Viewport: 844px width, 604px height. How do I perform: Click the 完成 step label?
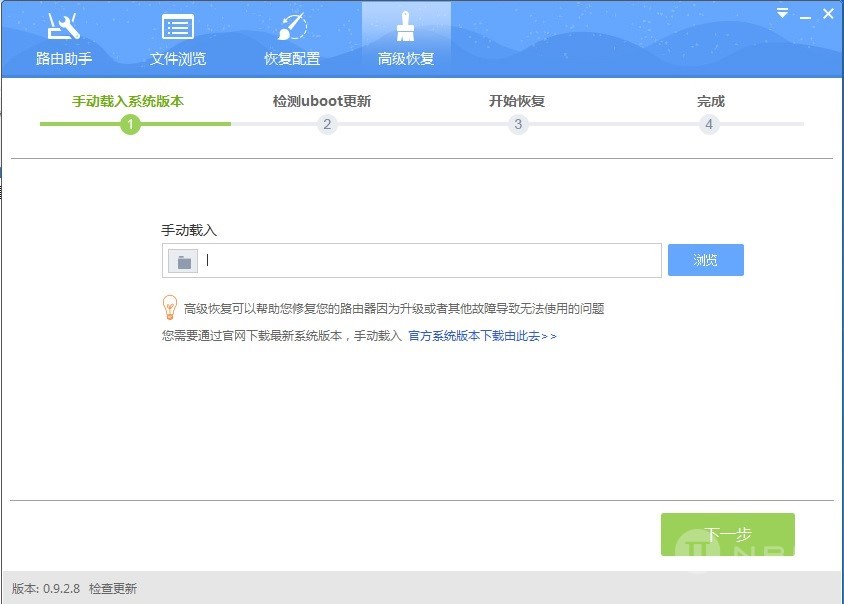pos(711,101)
